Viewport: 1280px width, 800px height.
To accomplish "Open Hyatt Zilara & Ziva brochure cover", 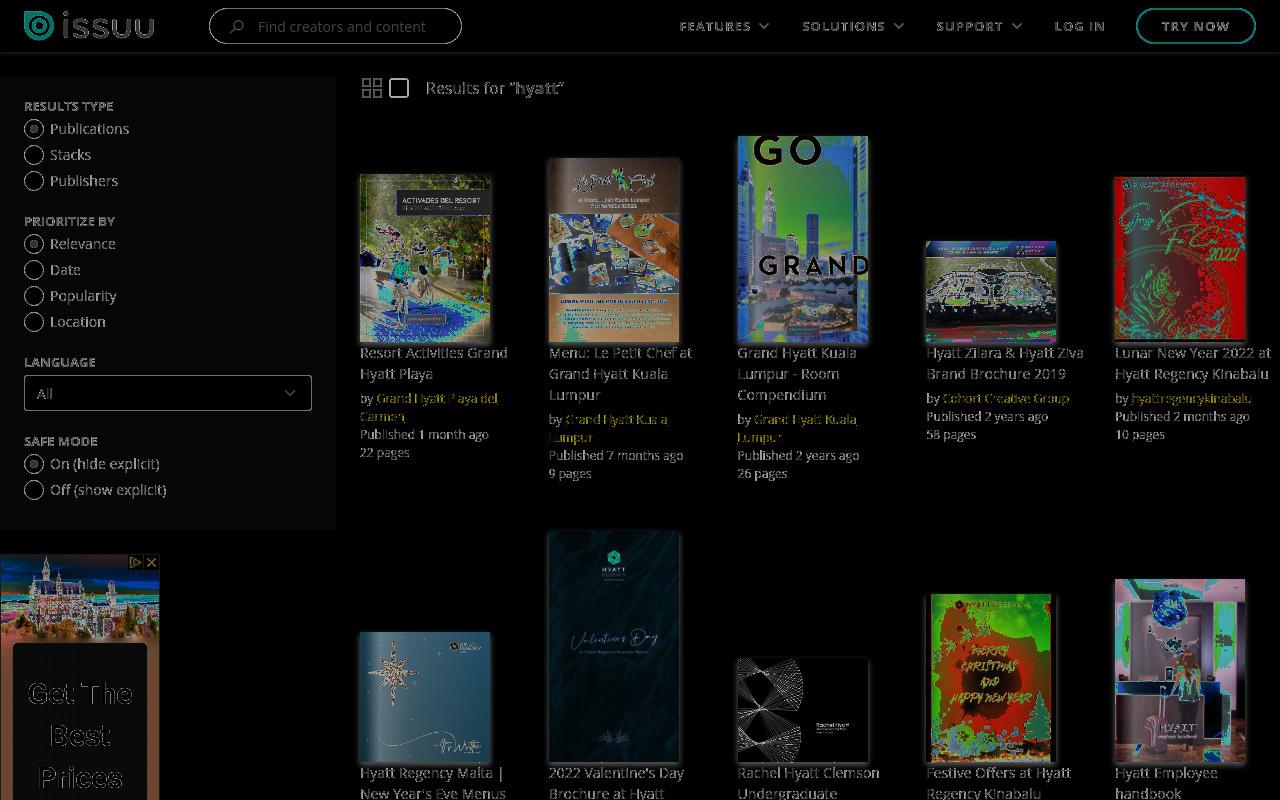I will pos(991,291).
